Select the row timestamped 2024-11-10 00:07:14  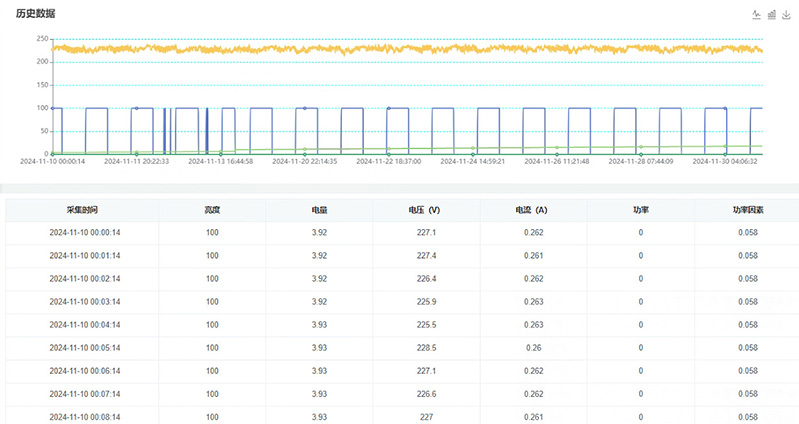pyautogui.click(x=85, y=394)
